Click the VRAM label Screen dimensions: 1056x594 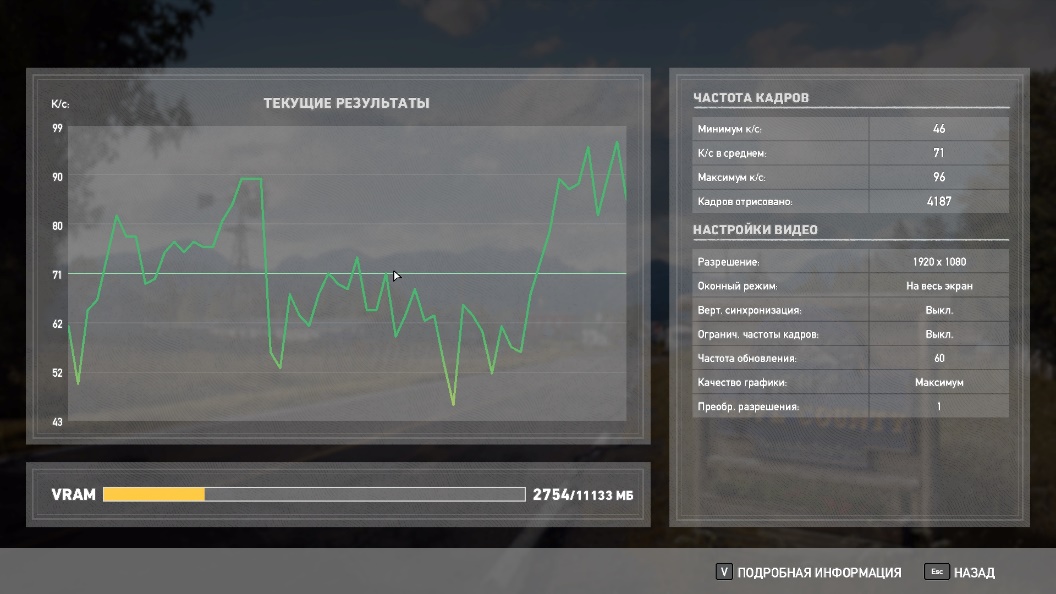[73, 494]
